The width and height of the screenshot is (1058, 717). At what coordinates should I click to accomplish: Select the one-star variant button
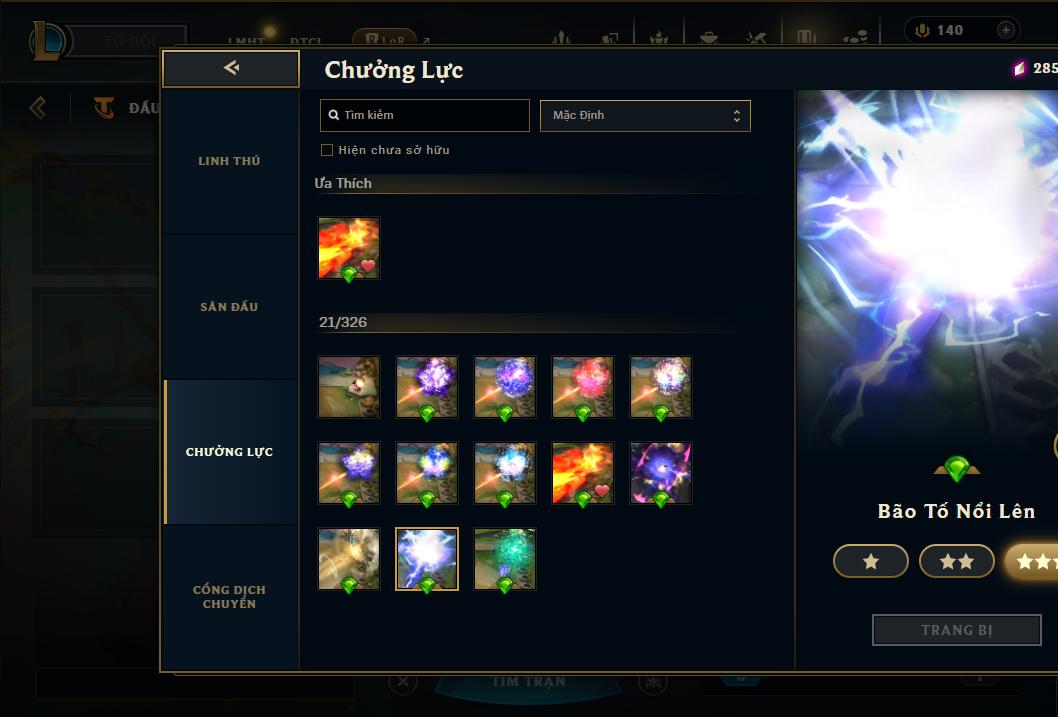(870, 561)
